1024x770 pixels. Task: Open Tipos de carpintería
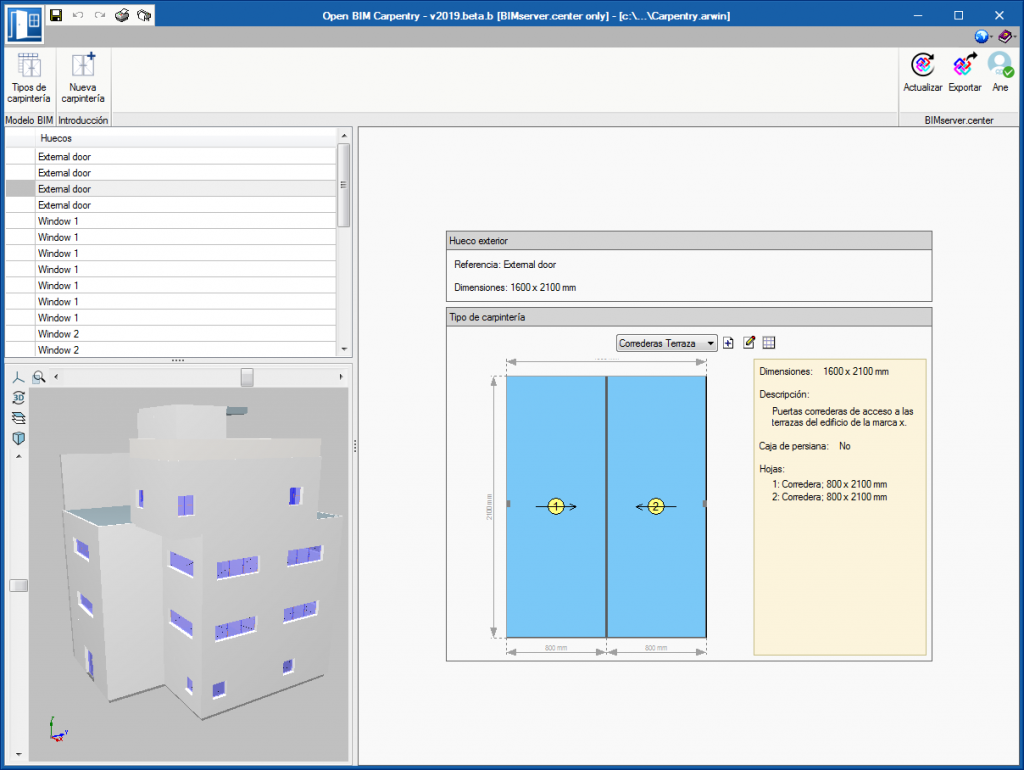coord(29,78)
